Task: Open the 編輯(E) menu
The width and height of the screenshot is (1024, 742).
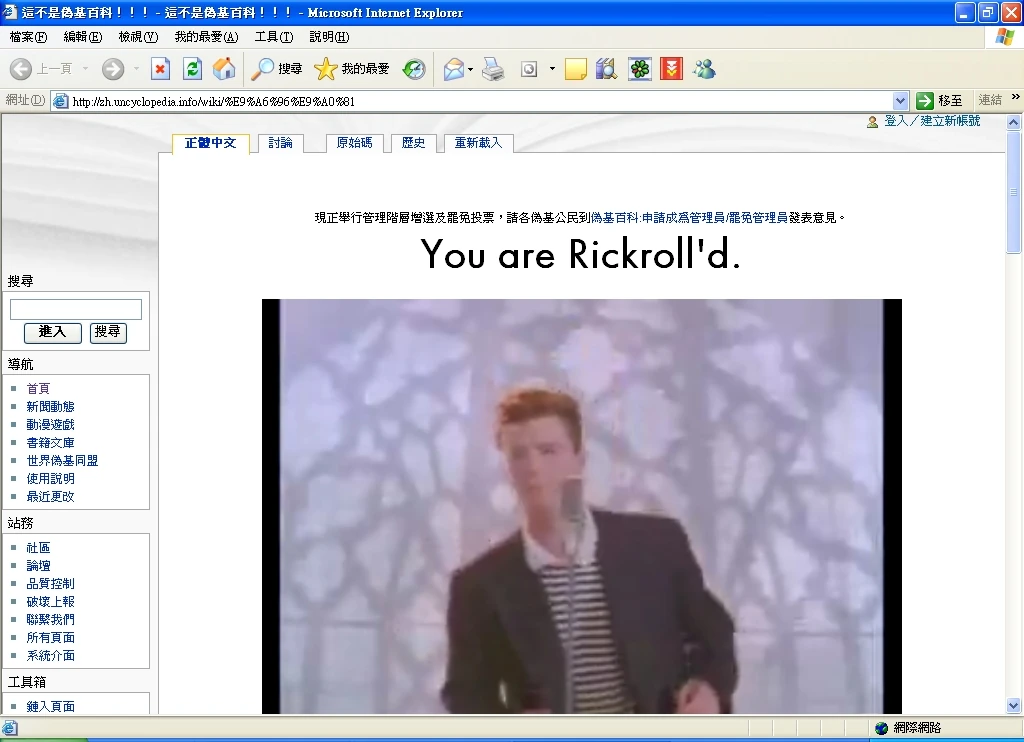Action: [x=83, y=37]
